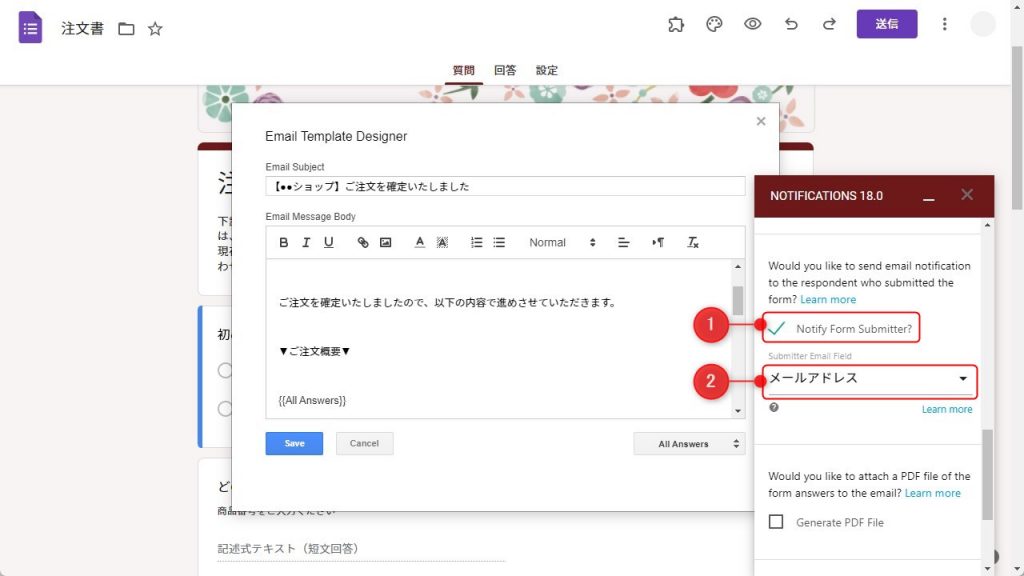The width and height of the screenshot is (1024, 576).
Task: Click the 記述式テキスト(短文回答) field
Action: coord(360,549)
